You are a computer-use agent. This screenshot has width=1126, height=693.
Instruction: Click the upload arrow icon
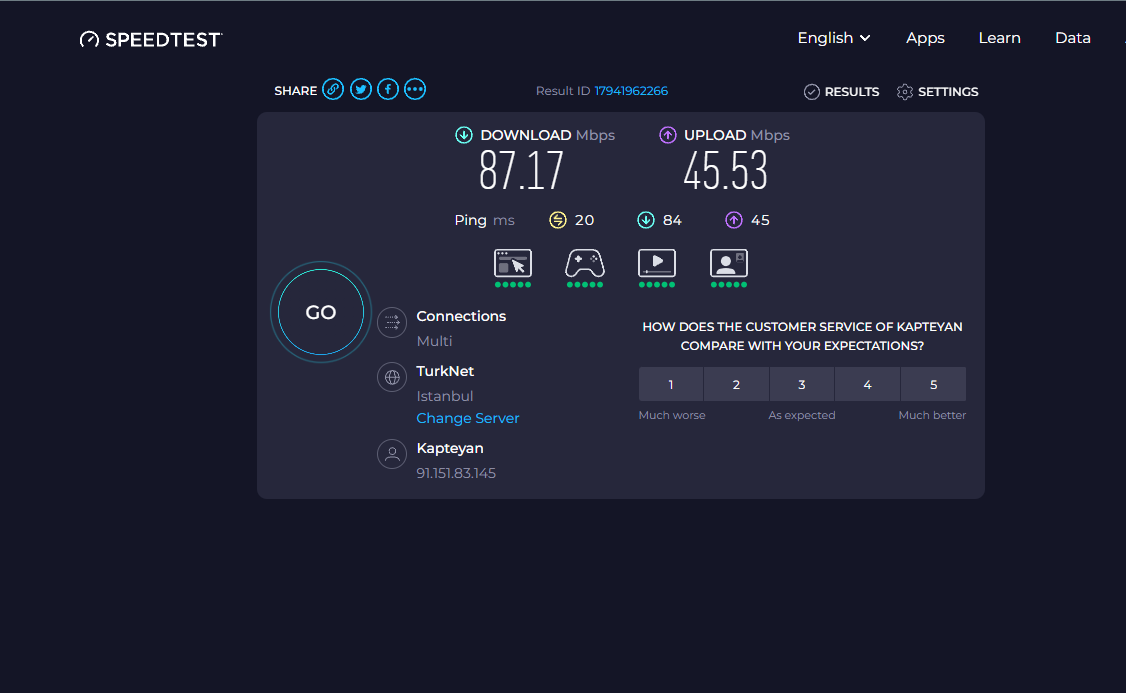pyautogui.click(x=668, y=135)
